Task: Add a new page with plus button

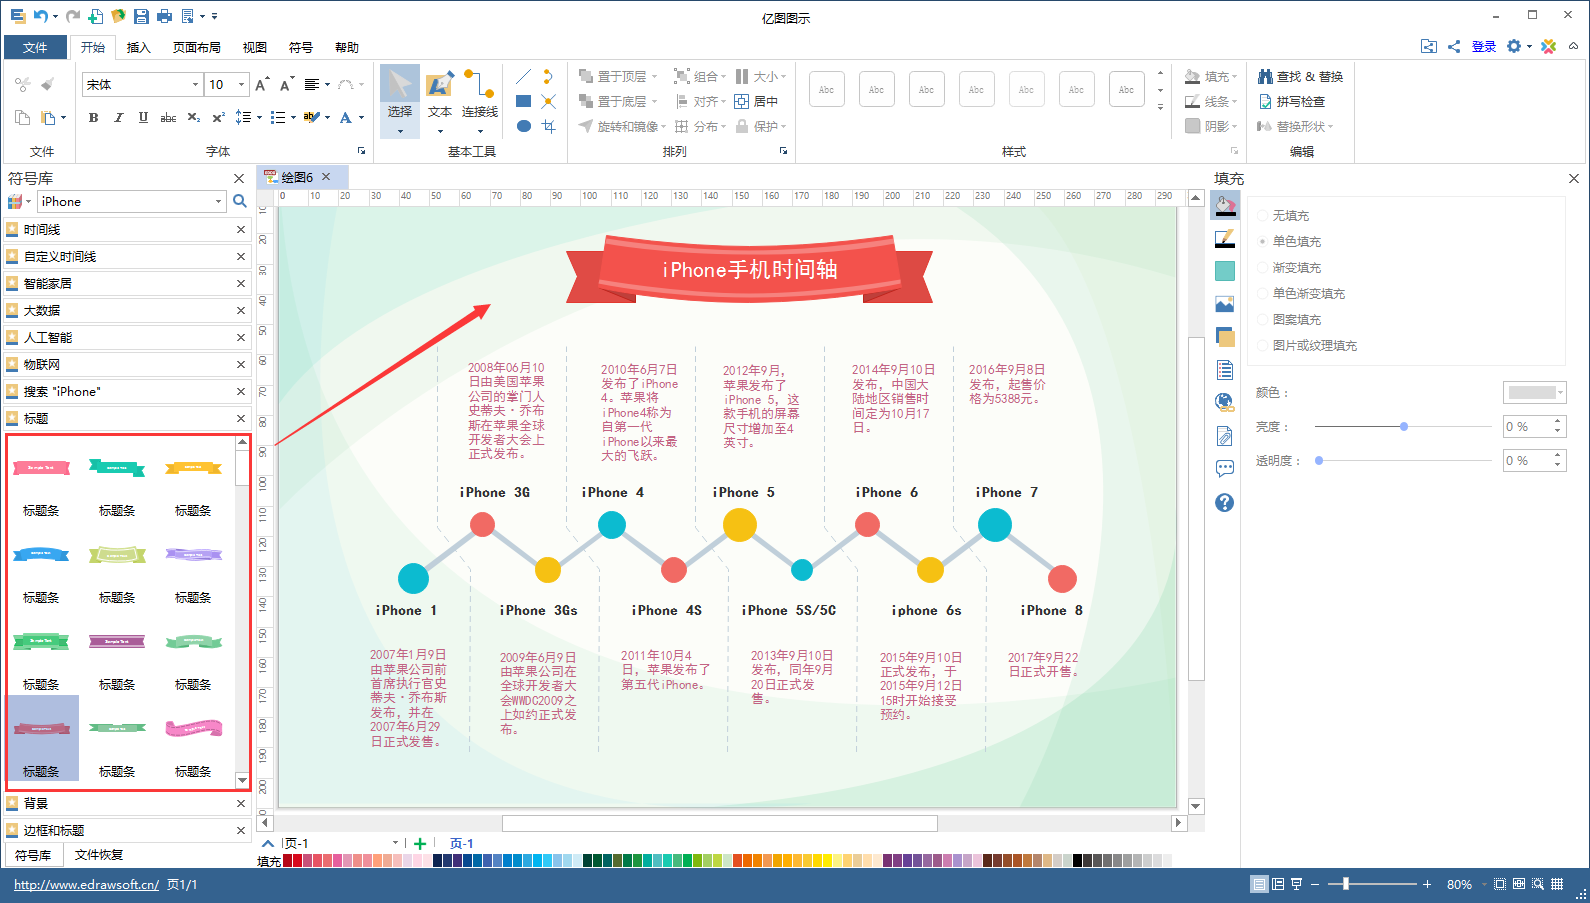Action: coord(420,844)
